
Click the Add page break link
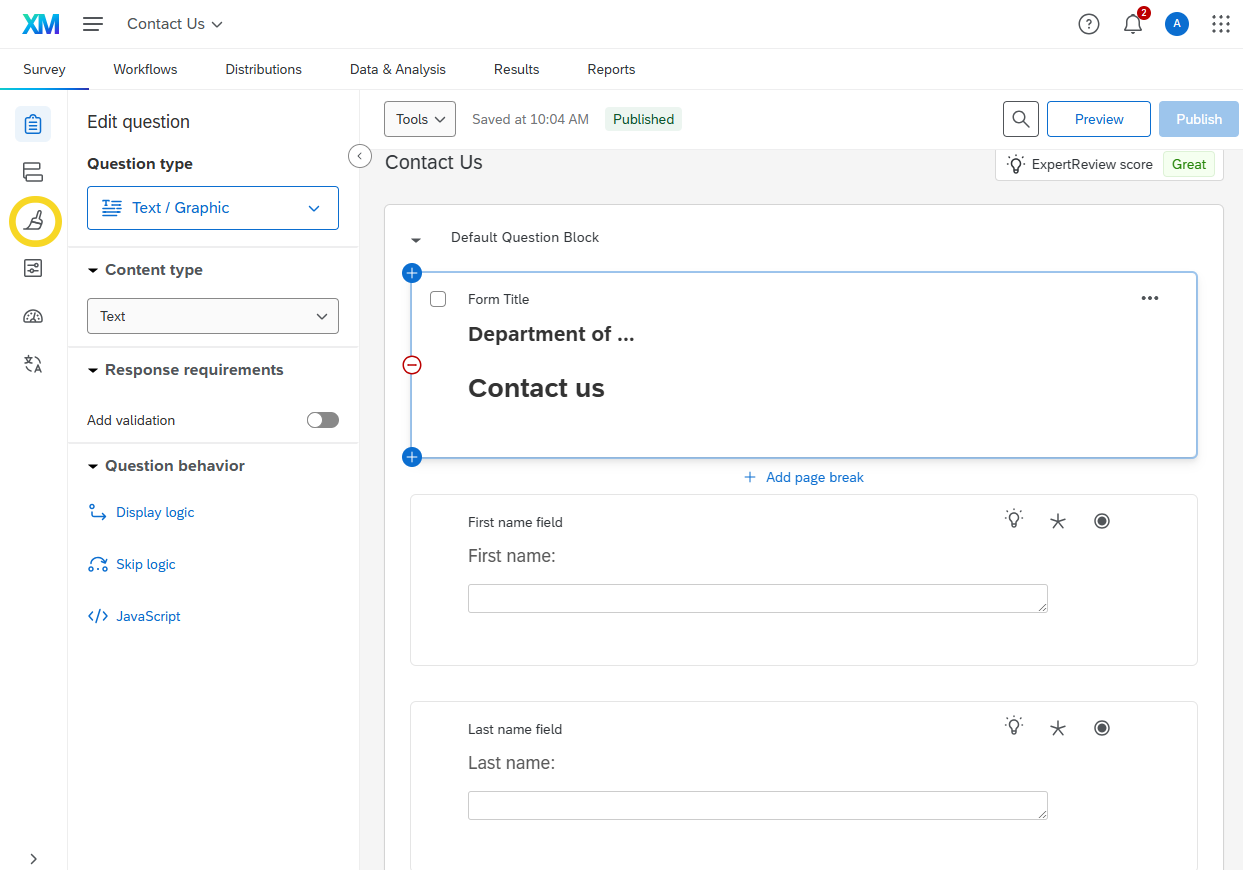[x=814, y=477]
